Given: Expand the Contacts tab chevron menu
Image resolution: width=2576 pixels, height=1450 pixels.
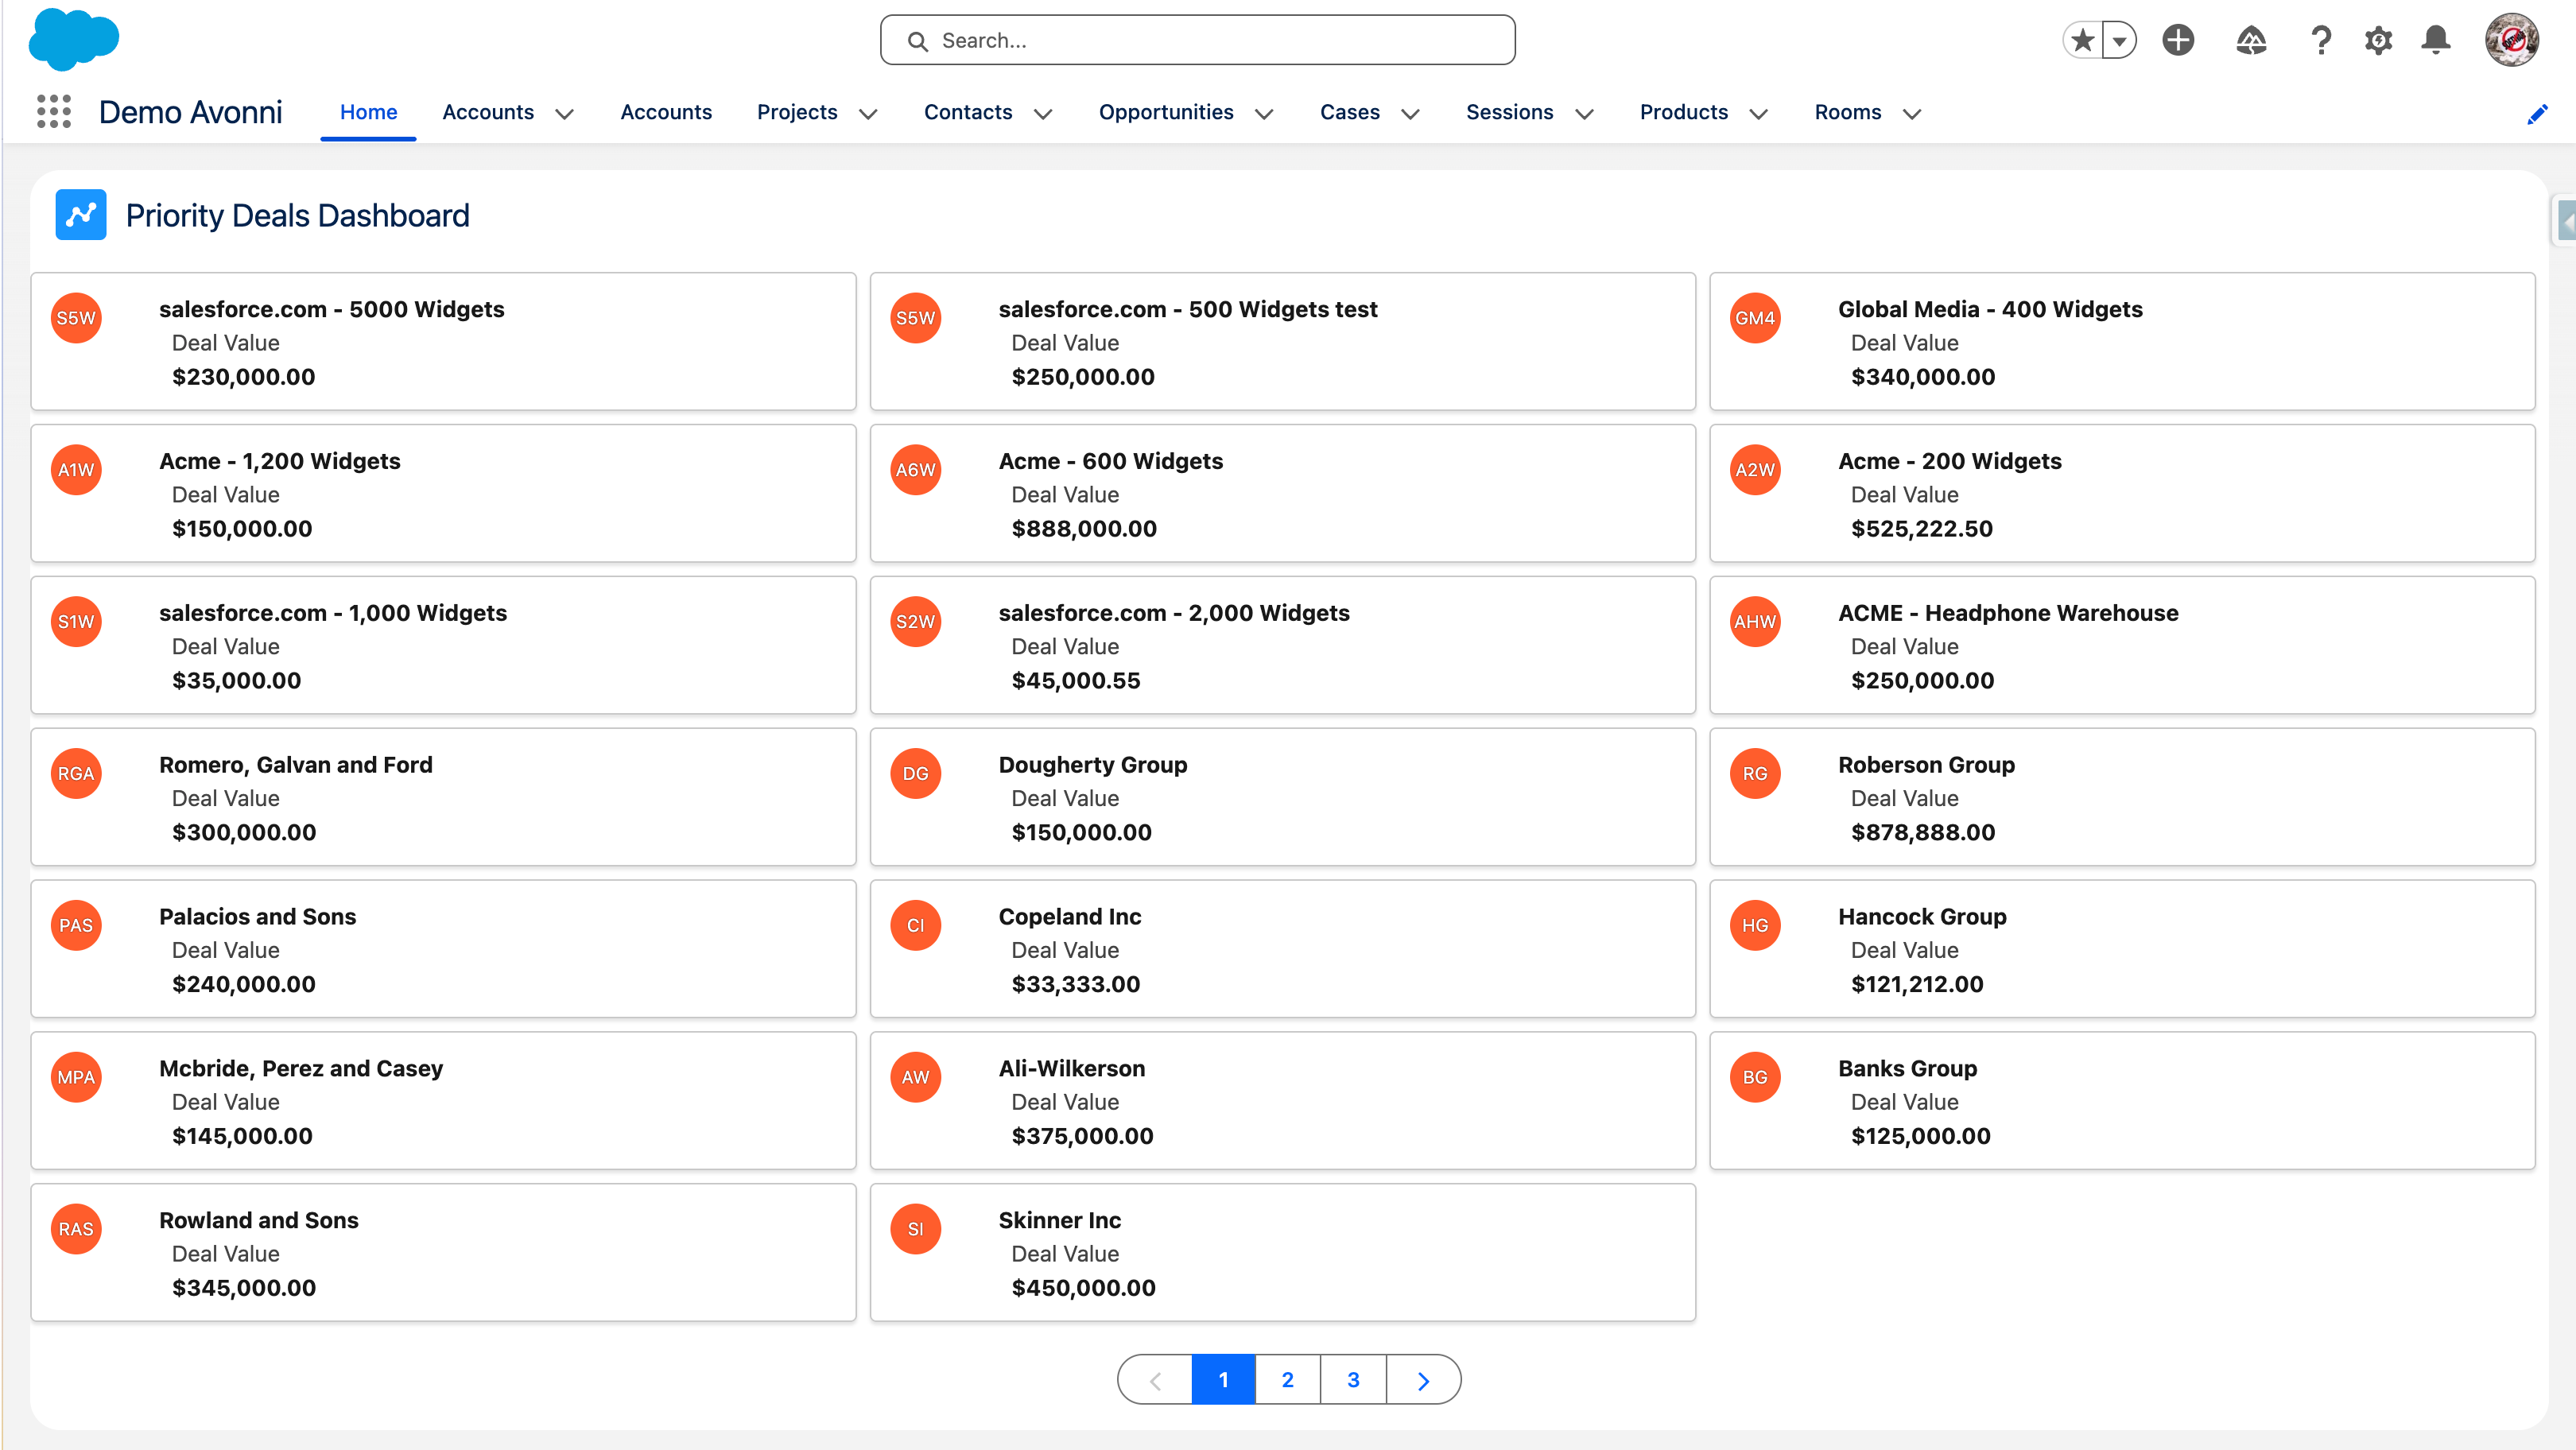Looking at the screenshot, I should pos(1043,114).
